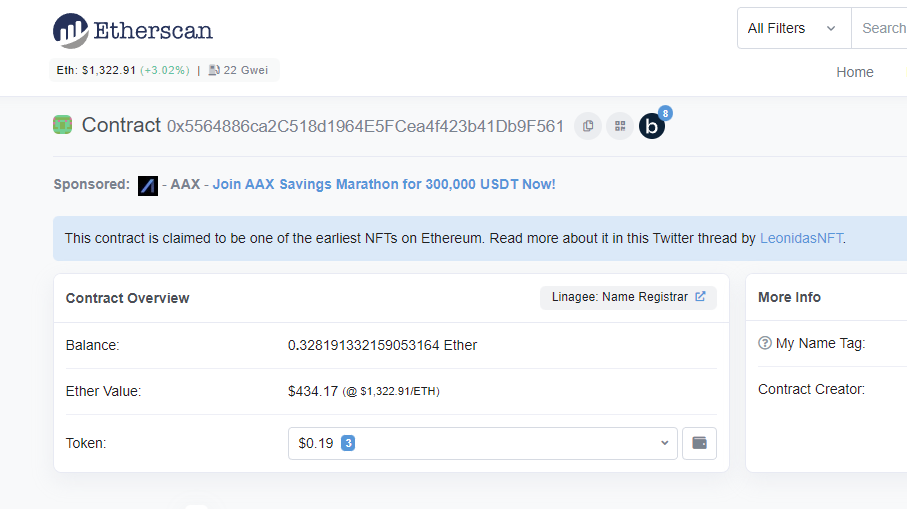This screenshot has width=907, height=509.
Task: Copy the contract address to clipboard
Action: [x=588, y=126]
